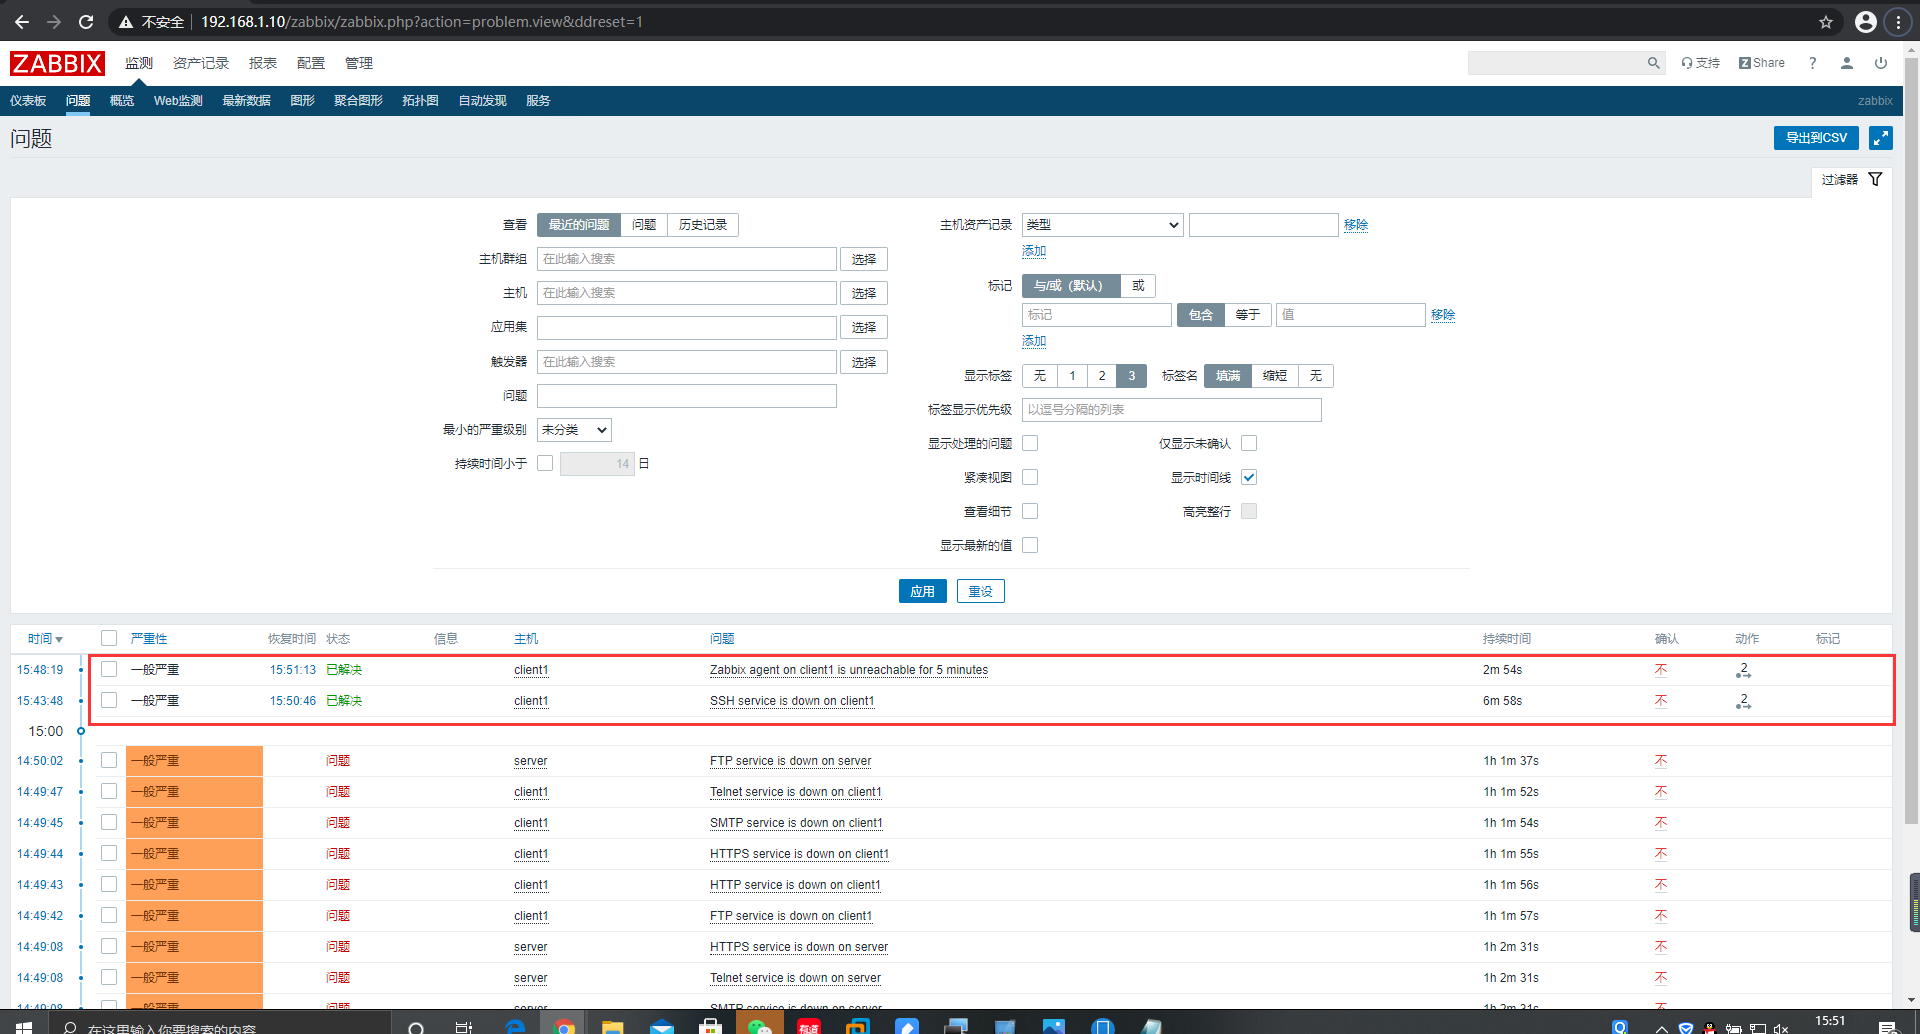The height and width of the screenshot is (1034, 1920).
Task: Open Chrome from the taskbar
Action: (x=564, y=1027)
